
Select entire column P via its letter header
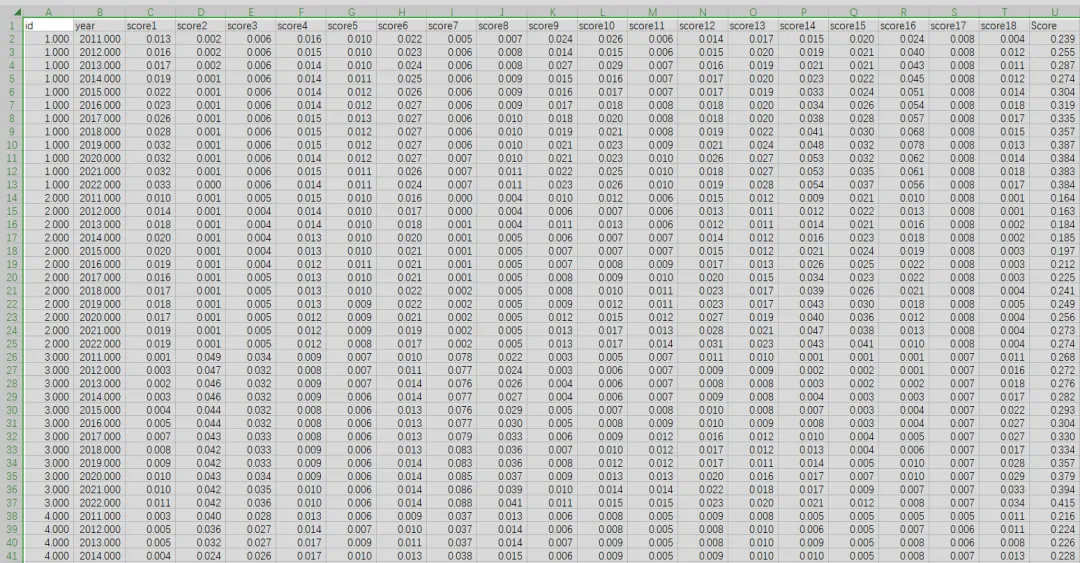click(x=803, y=12)
